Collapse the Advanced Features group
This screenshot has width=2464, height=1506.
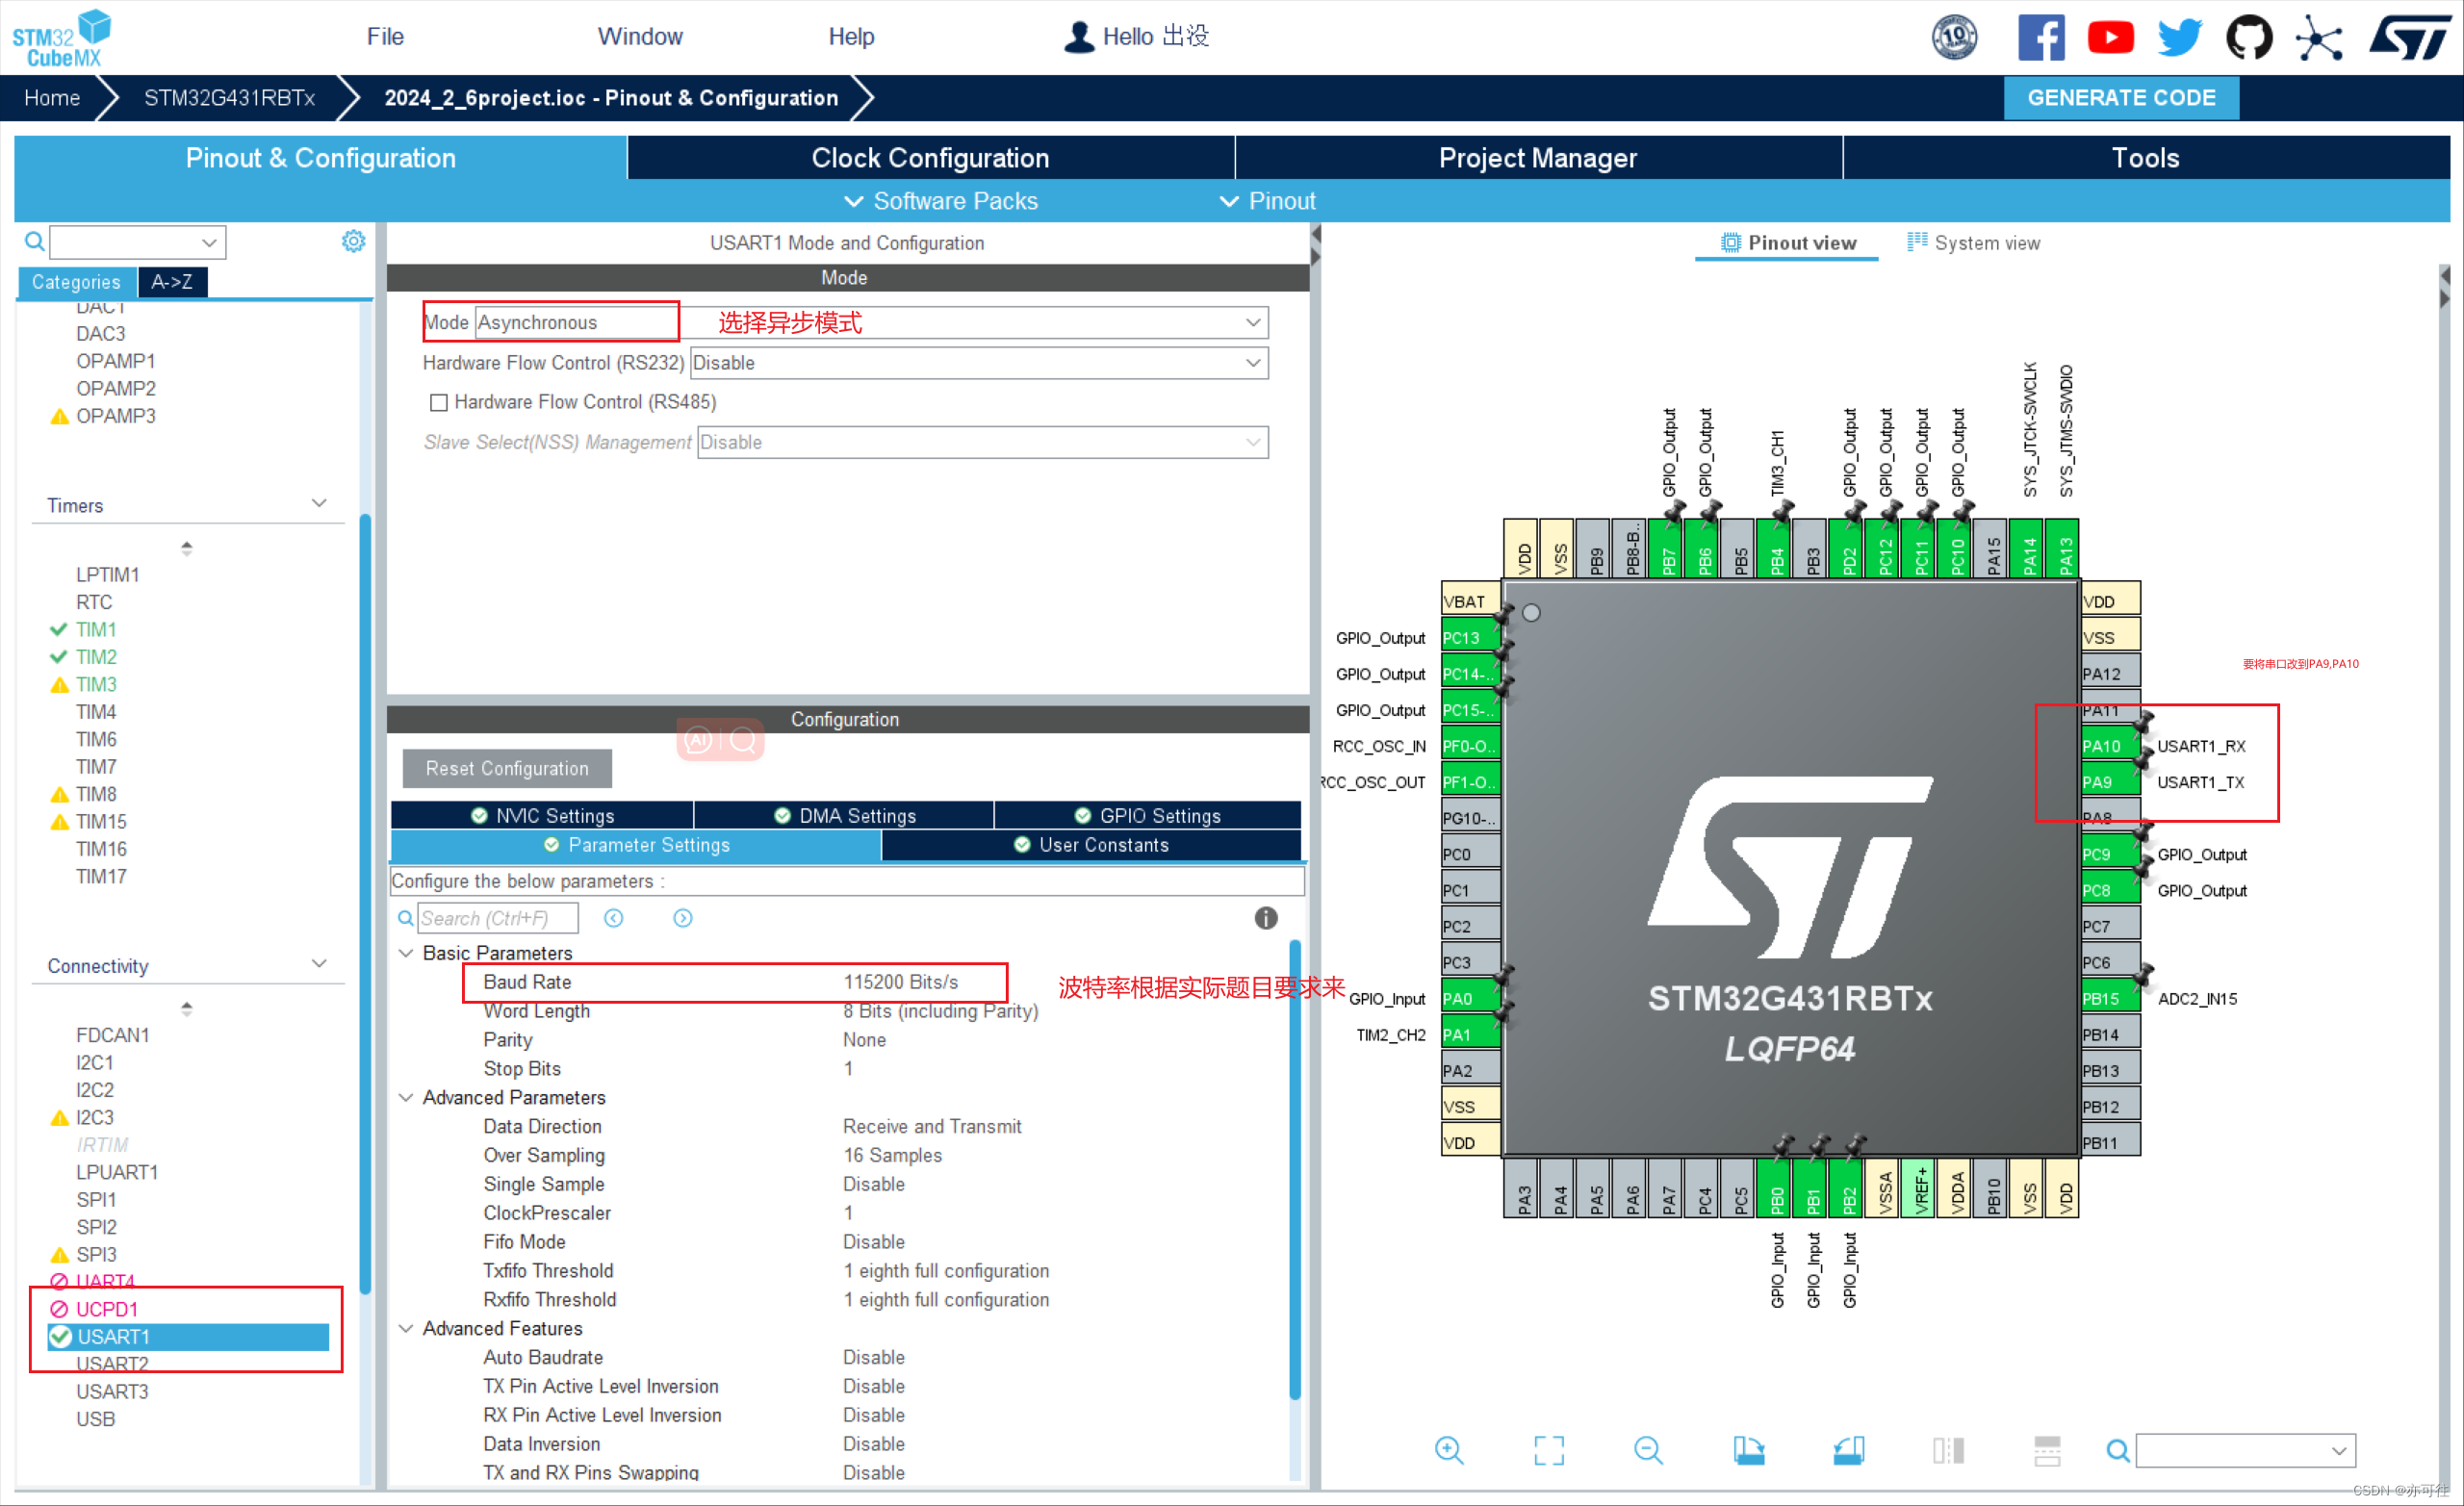click(406, 1328)
